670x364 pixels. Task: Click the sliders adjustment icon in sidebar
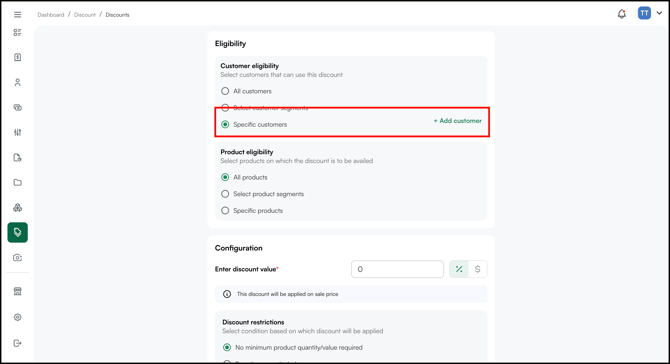[x=18, y=132]
